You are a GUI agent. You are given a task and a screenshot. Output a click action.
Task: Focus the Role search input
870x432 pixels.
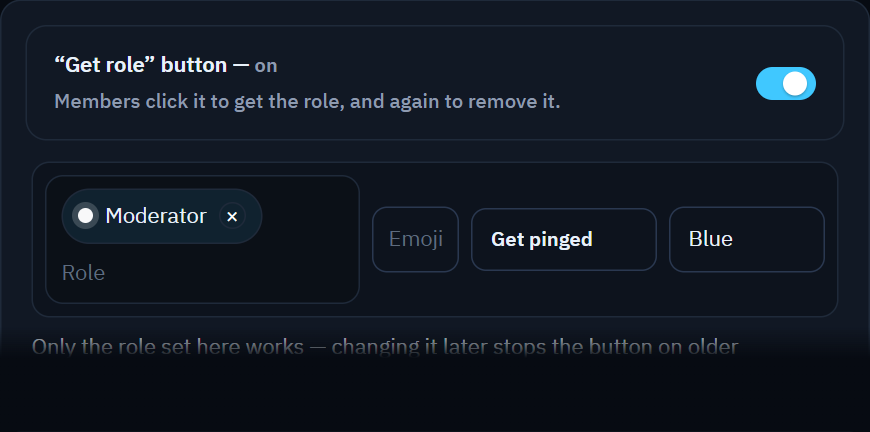[x=203, y=273]
